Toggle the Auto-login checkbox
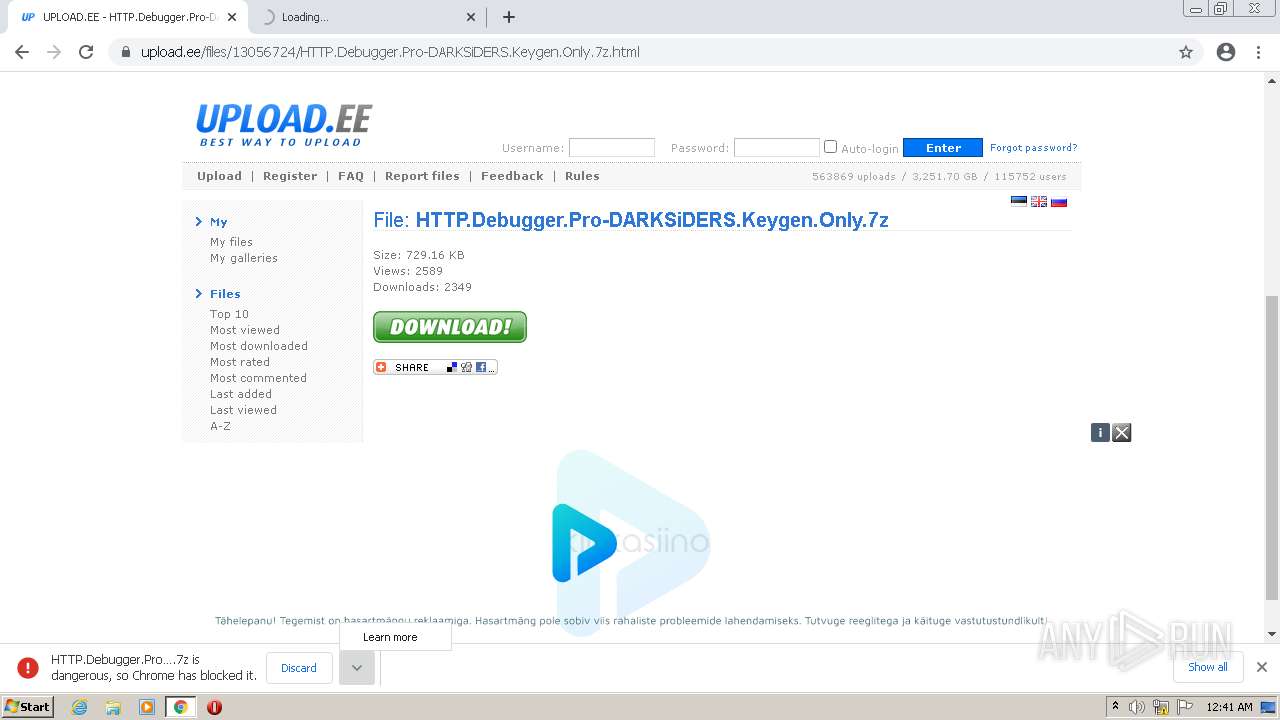This screenshot has height=720, width=1280. pos(830,147)
